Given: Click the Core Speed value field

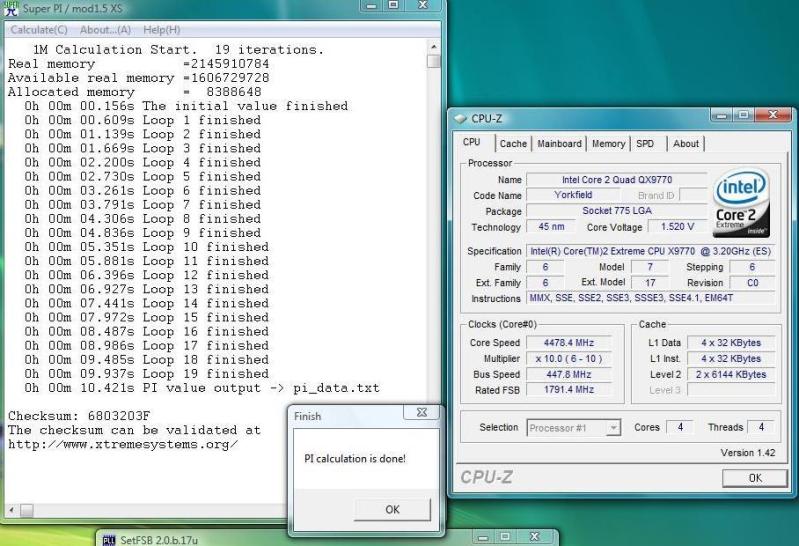Looking at the screenshot, I should click(567, 342).
